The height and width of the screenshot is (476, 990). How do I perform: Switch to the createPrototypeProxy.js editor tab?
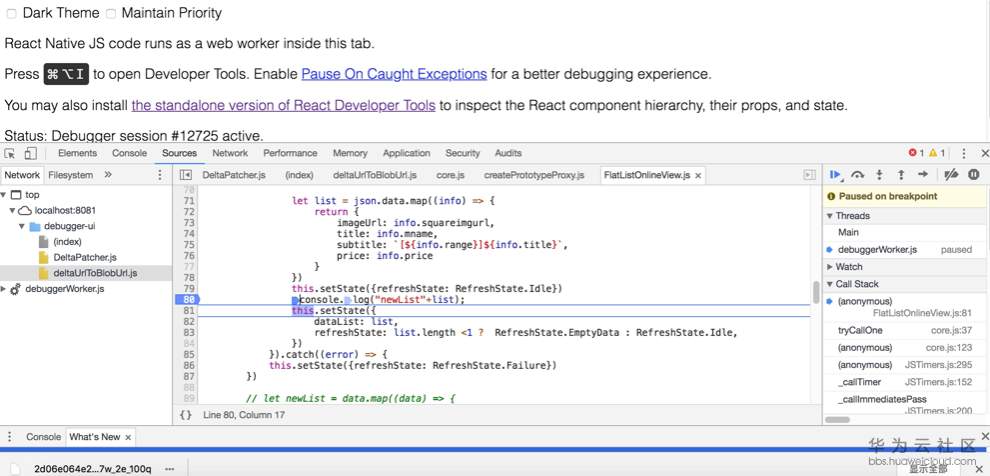(x=534, y=175)
